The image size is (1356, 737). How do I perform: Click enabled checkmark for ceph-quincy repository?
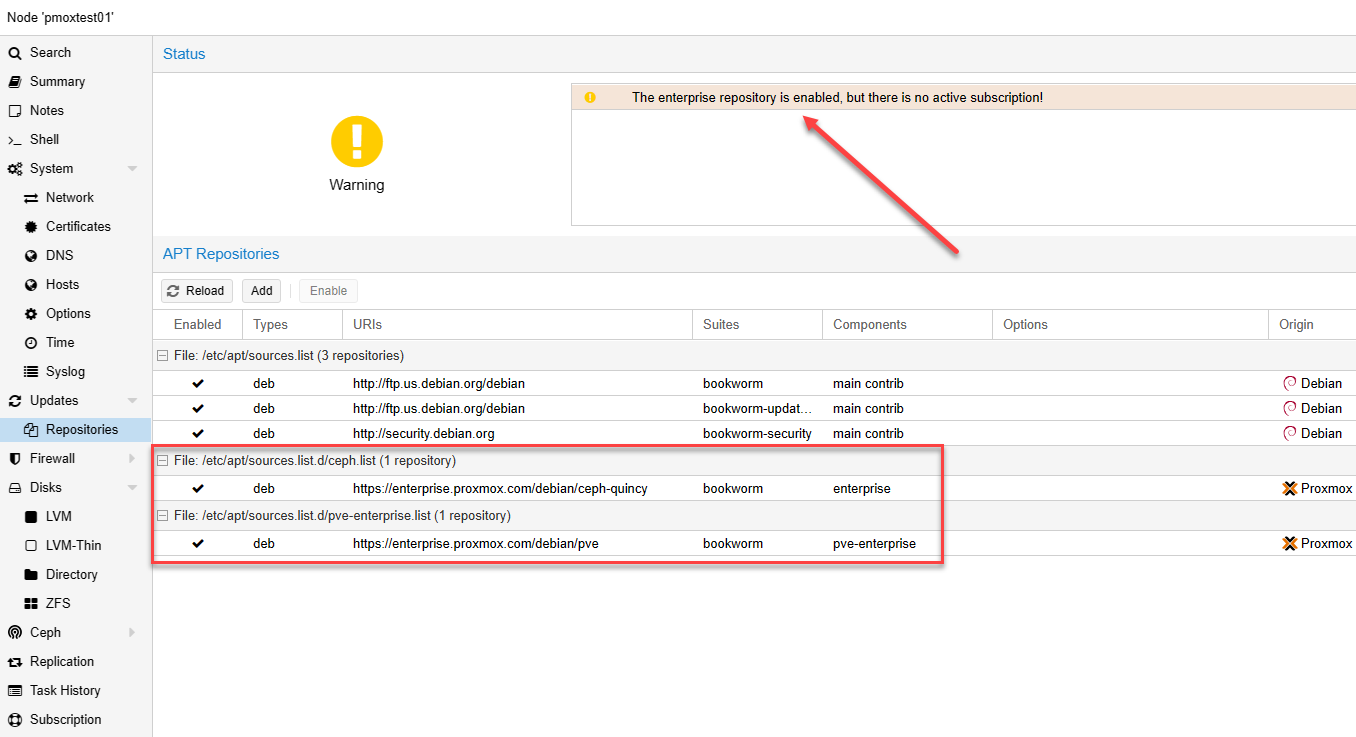pyautogui.click(x=198, y=489)
